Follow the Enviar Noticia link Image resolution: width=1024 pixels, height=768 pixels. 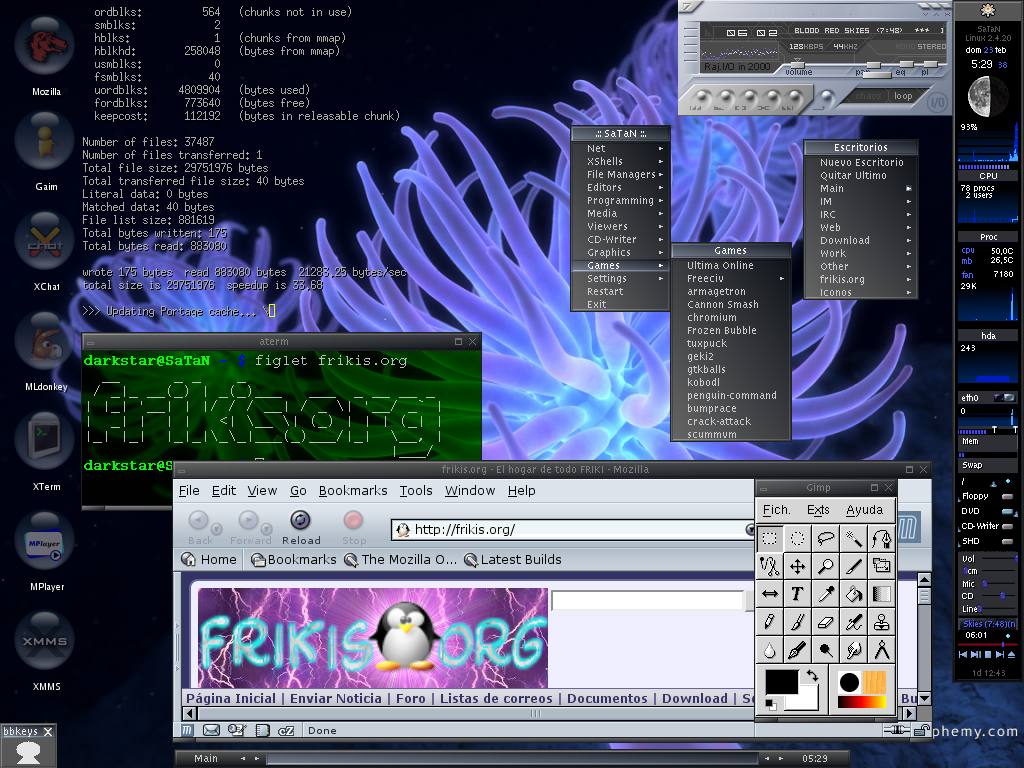(x=336, y=698)
